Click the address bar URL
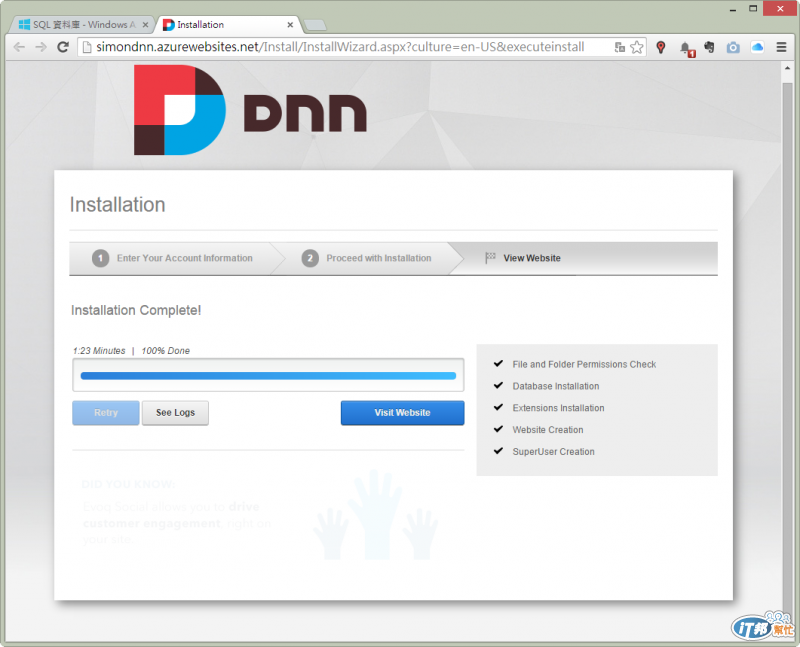 pyautogui.click(x=340, y=47)
